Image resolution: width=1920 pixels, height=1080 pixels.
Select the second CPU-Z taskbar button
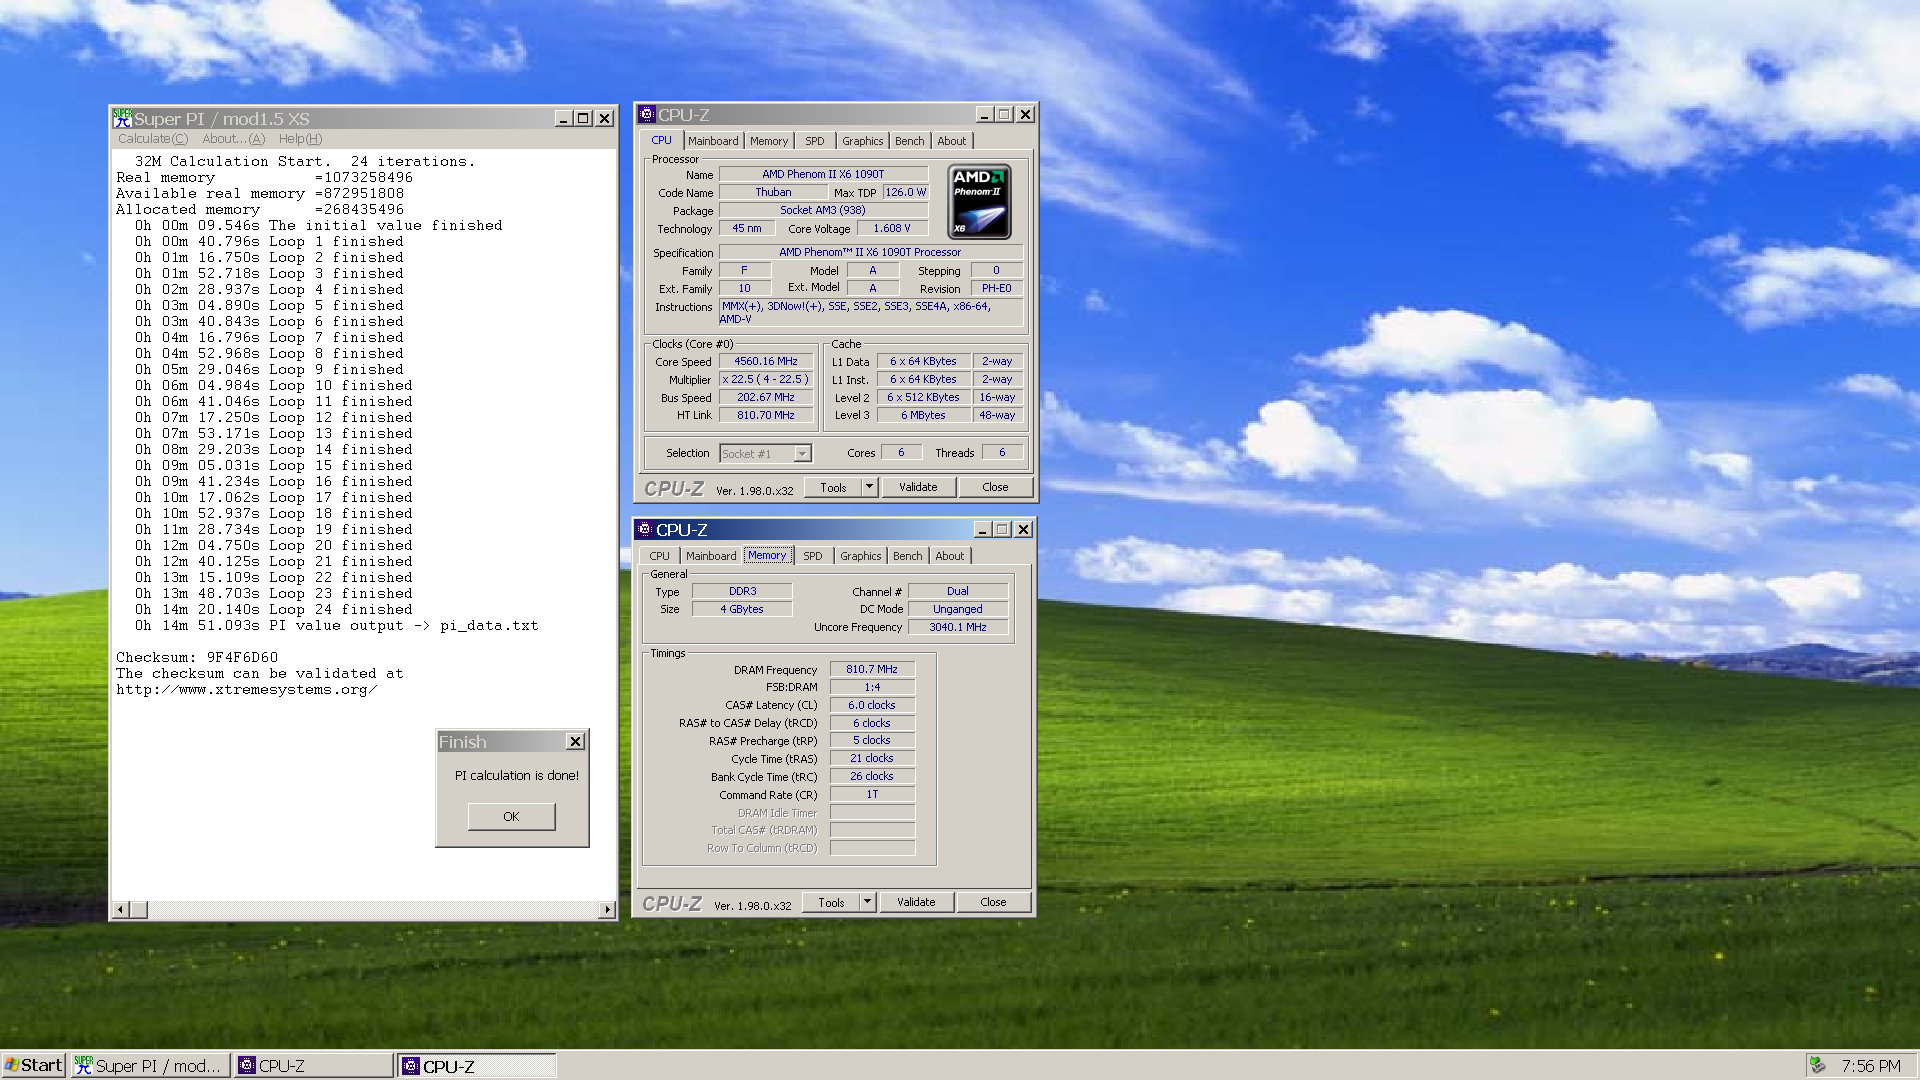pyautogui.click(x=477, y=1066)
